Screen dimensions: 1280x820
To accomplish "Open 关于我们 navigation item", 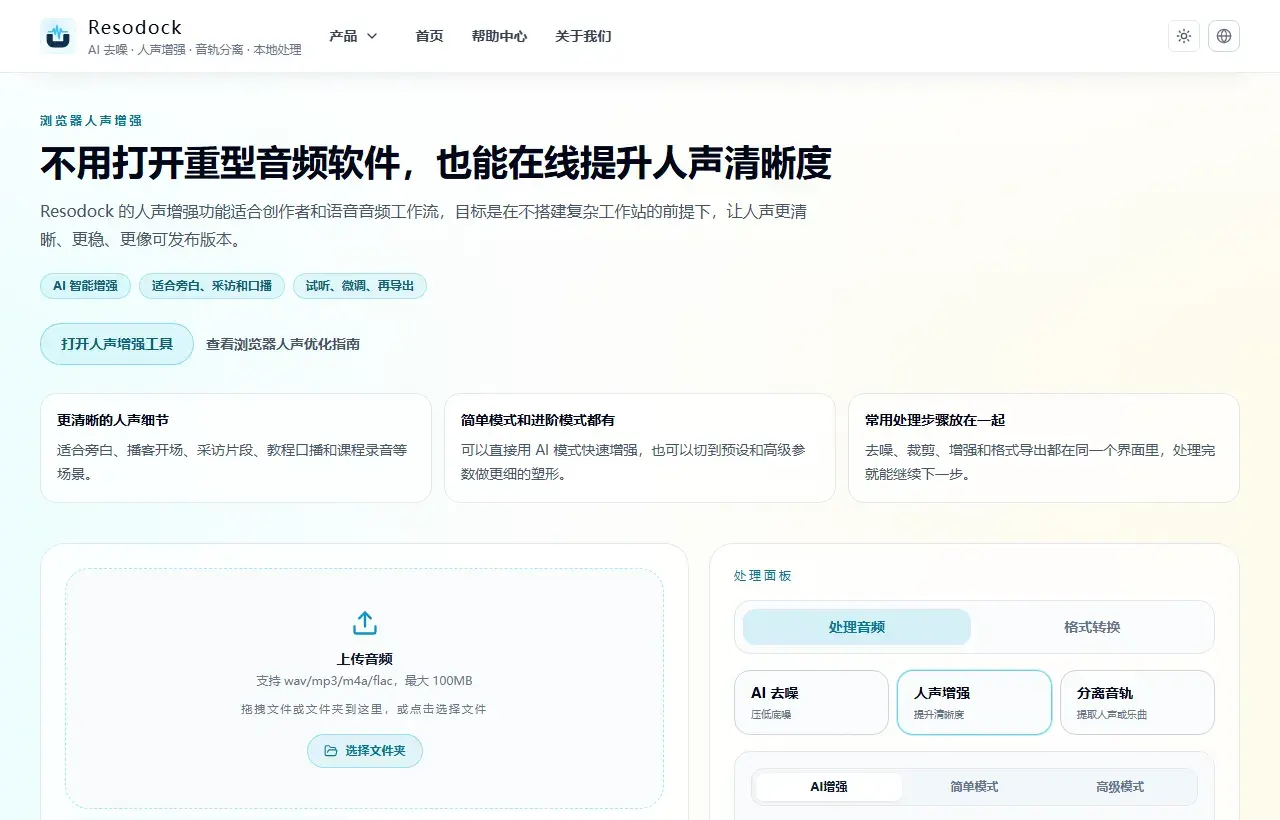I will tap(583, 36).
